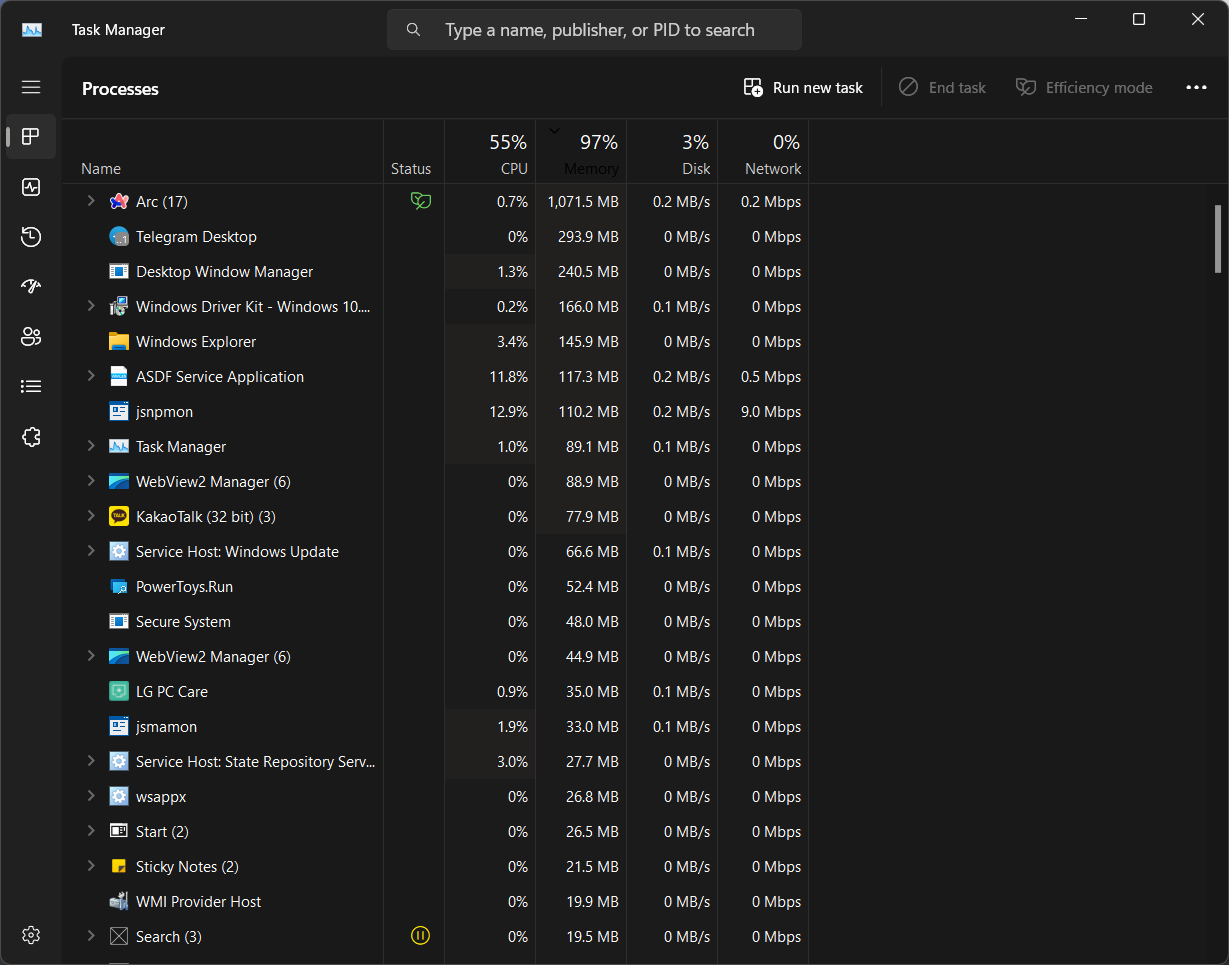This screenshot has height=965, width=1229.
Task: Click the wsappx gear icon
Action: pos(119,796)
